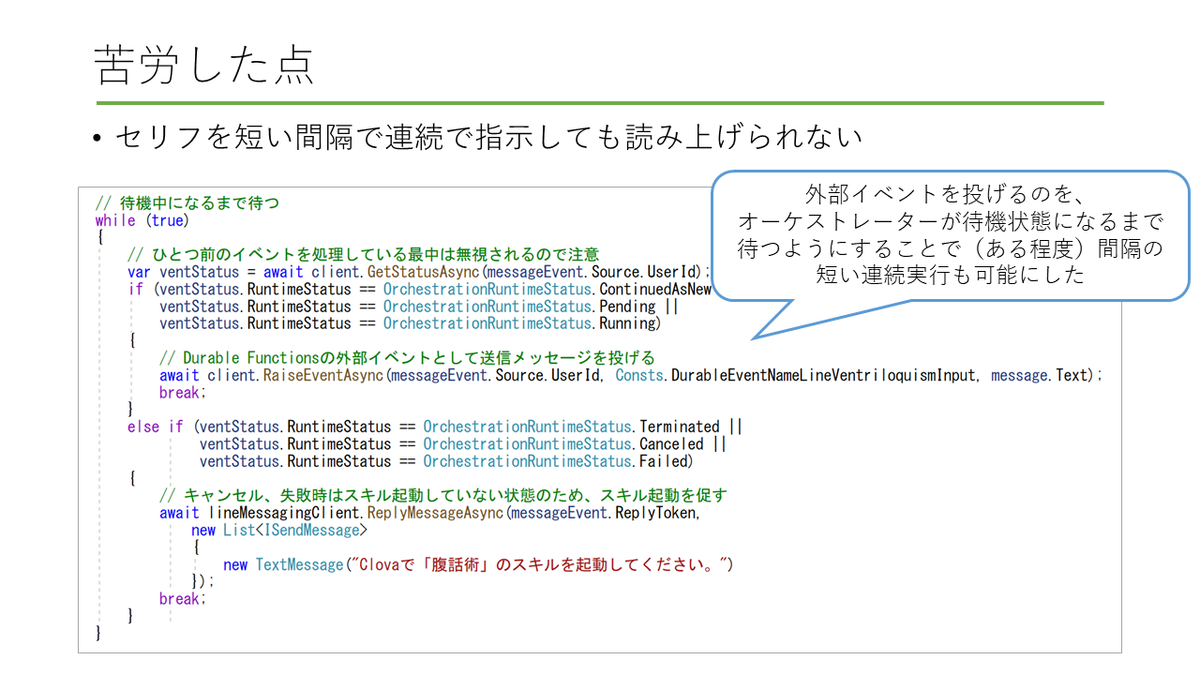Click the line ending with 'OrchestrationRuntimeStatus.Failed)'
This screenshot has width=1200, height=675.
tap(446, 462)
